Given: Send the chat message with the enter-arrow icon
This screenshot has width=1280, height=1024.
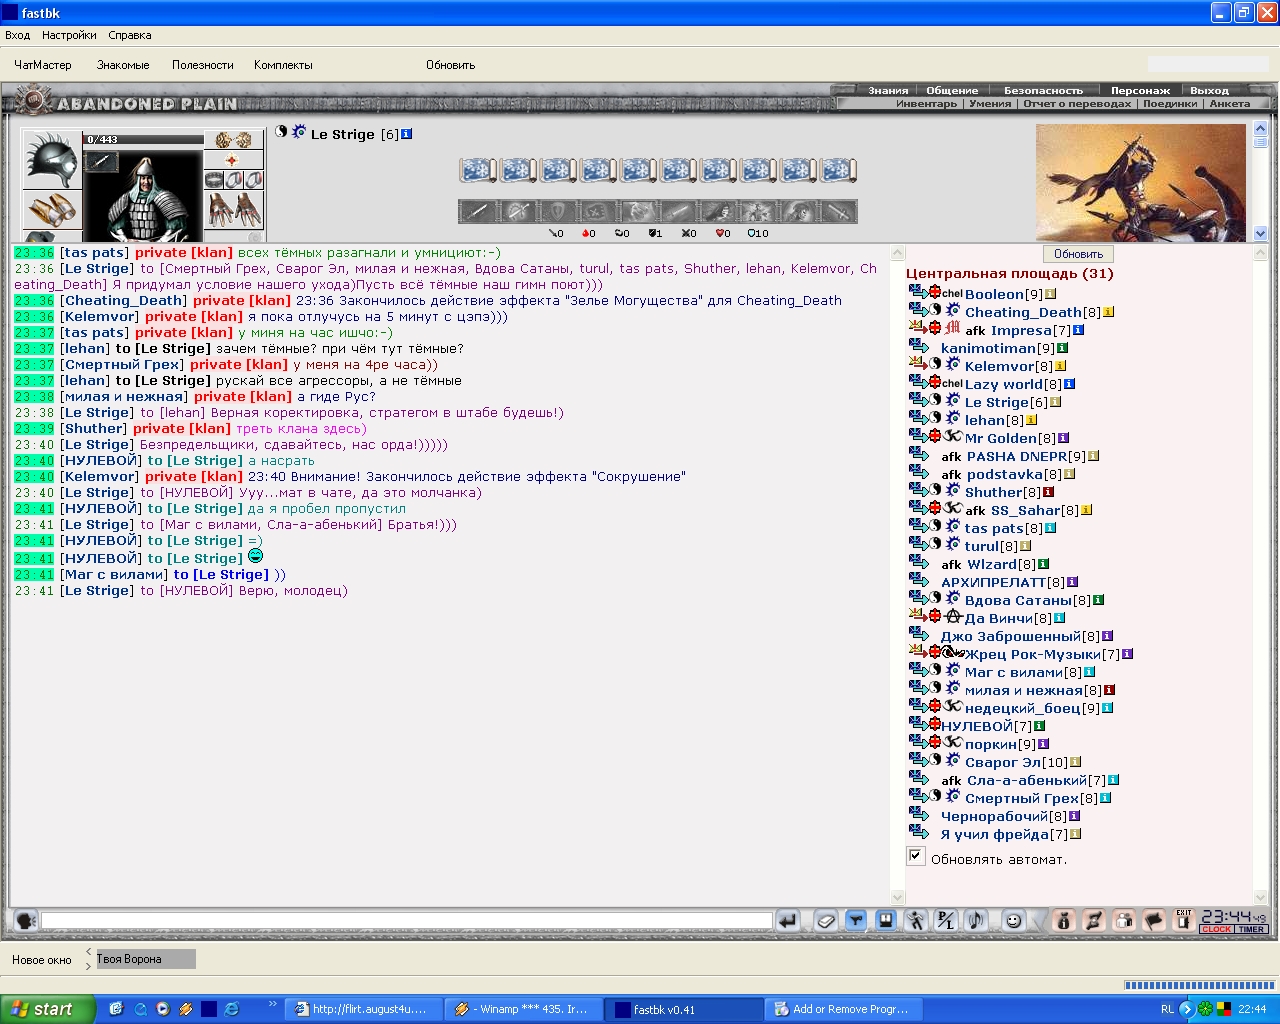Looking at the screenshot, I should click(x=788, y=921).
